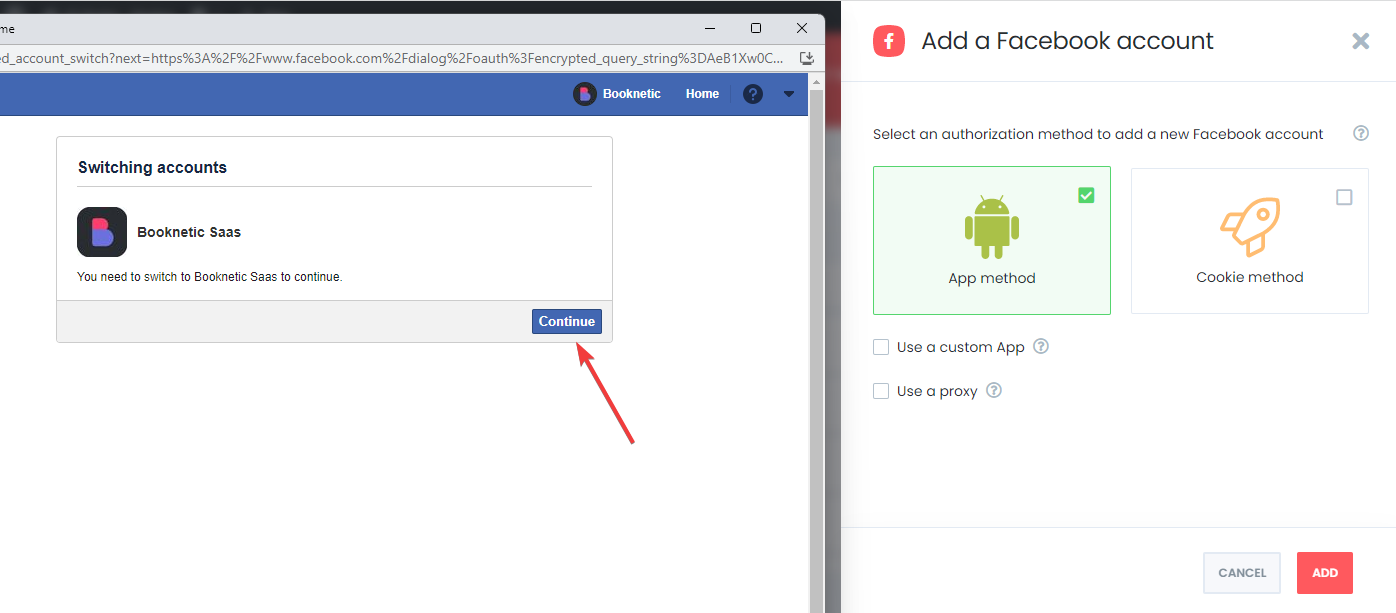
Task: Click the Switching accounts heading
Action: pyautogui.click(x=152, y=168)
